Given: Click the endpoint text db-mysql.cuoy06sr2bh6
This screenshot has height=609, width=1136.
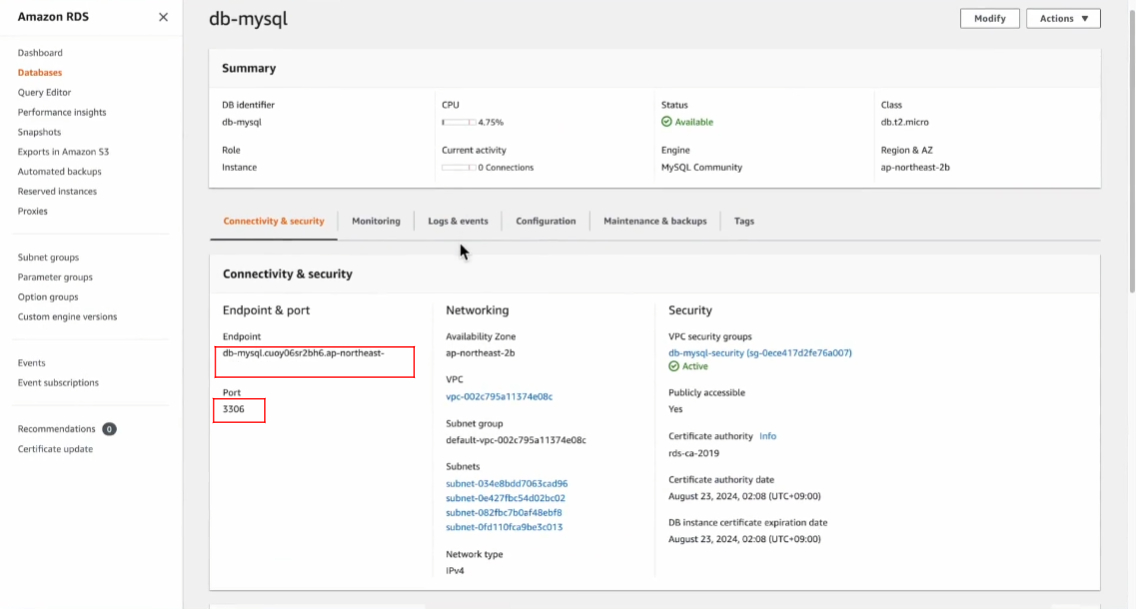Looking at the screenshot, I should [x=304, y=353].
